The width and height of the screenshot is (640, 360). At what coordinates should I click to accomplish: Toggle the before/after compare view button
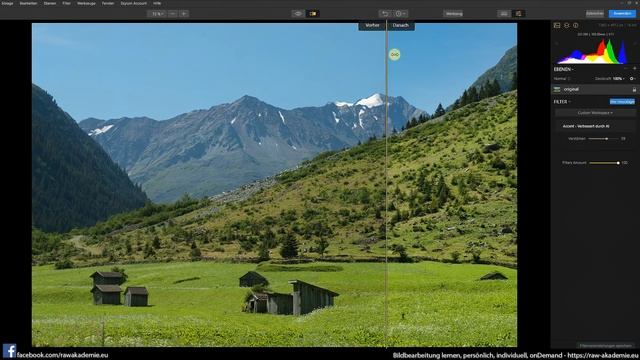pyautogui.click(x=313, y=14)
